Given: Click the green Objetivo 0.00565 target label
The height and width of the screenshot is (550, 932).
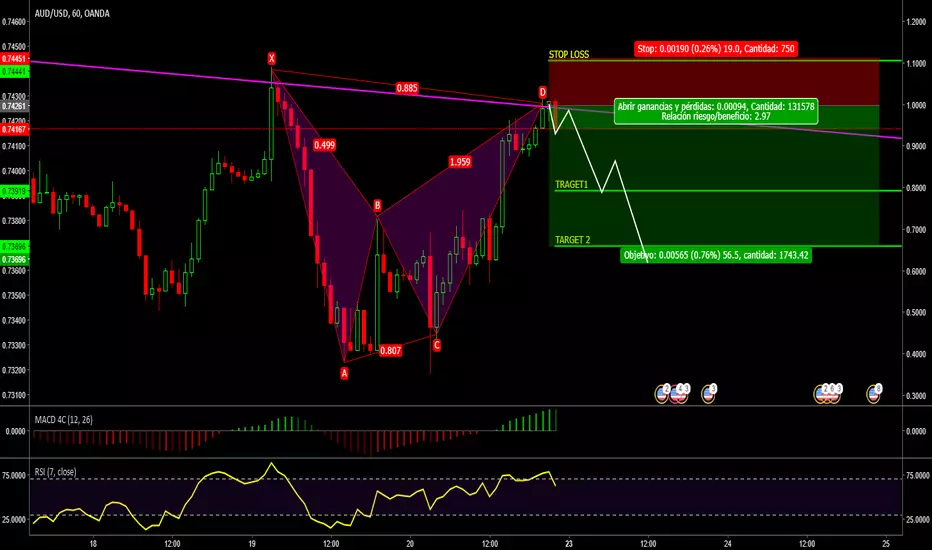Looking at the screenshot, I should tap(716, 255).
